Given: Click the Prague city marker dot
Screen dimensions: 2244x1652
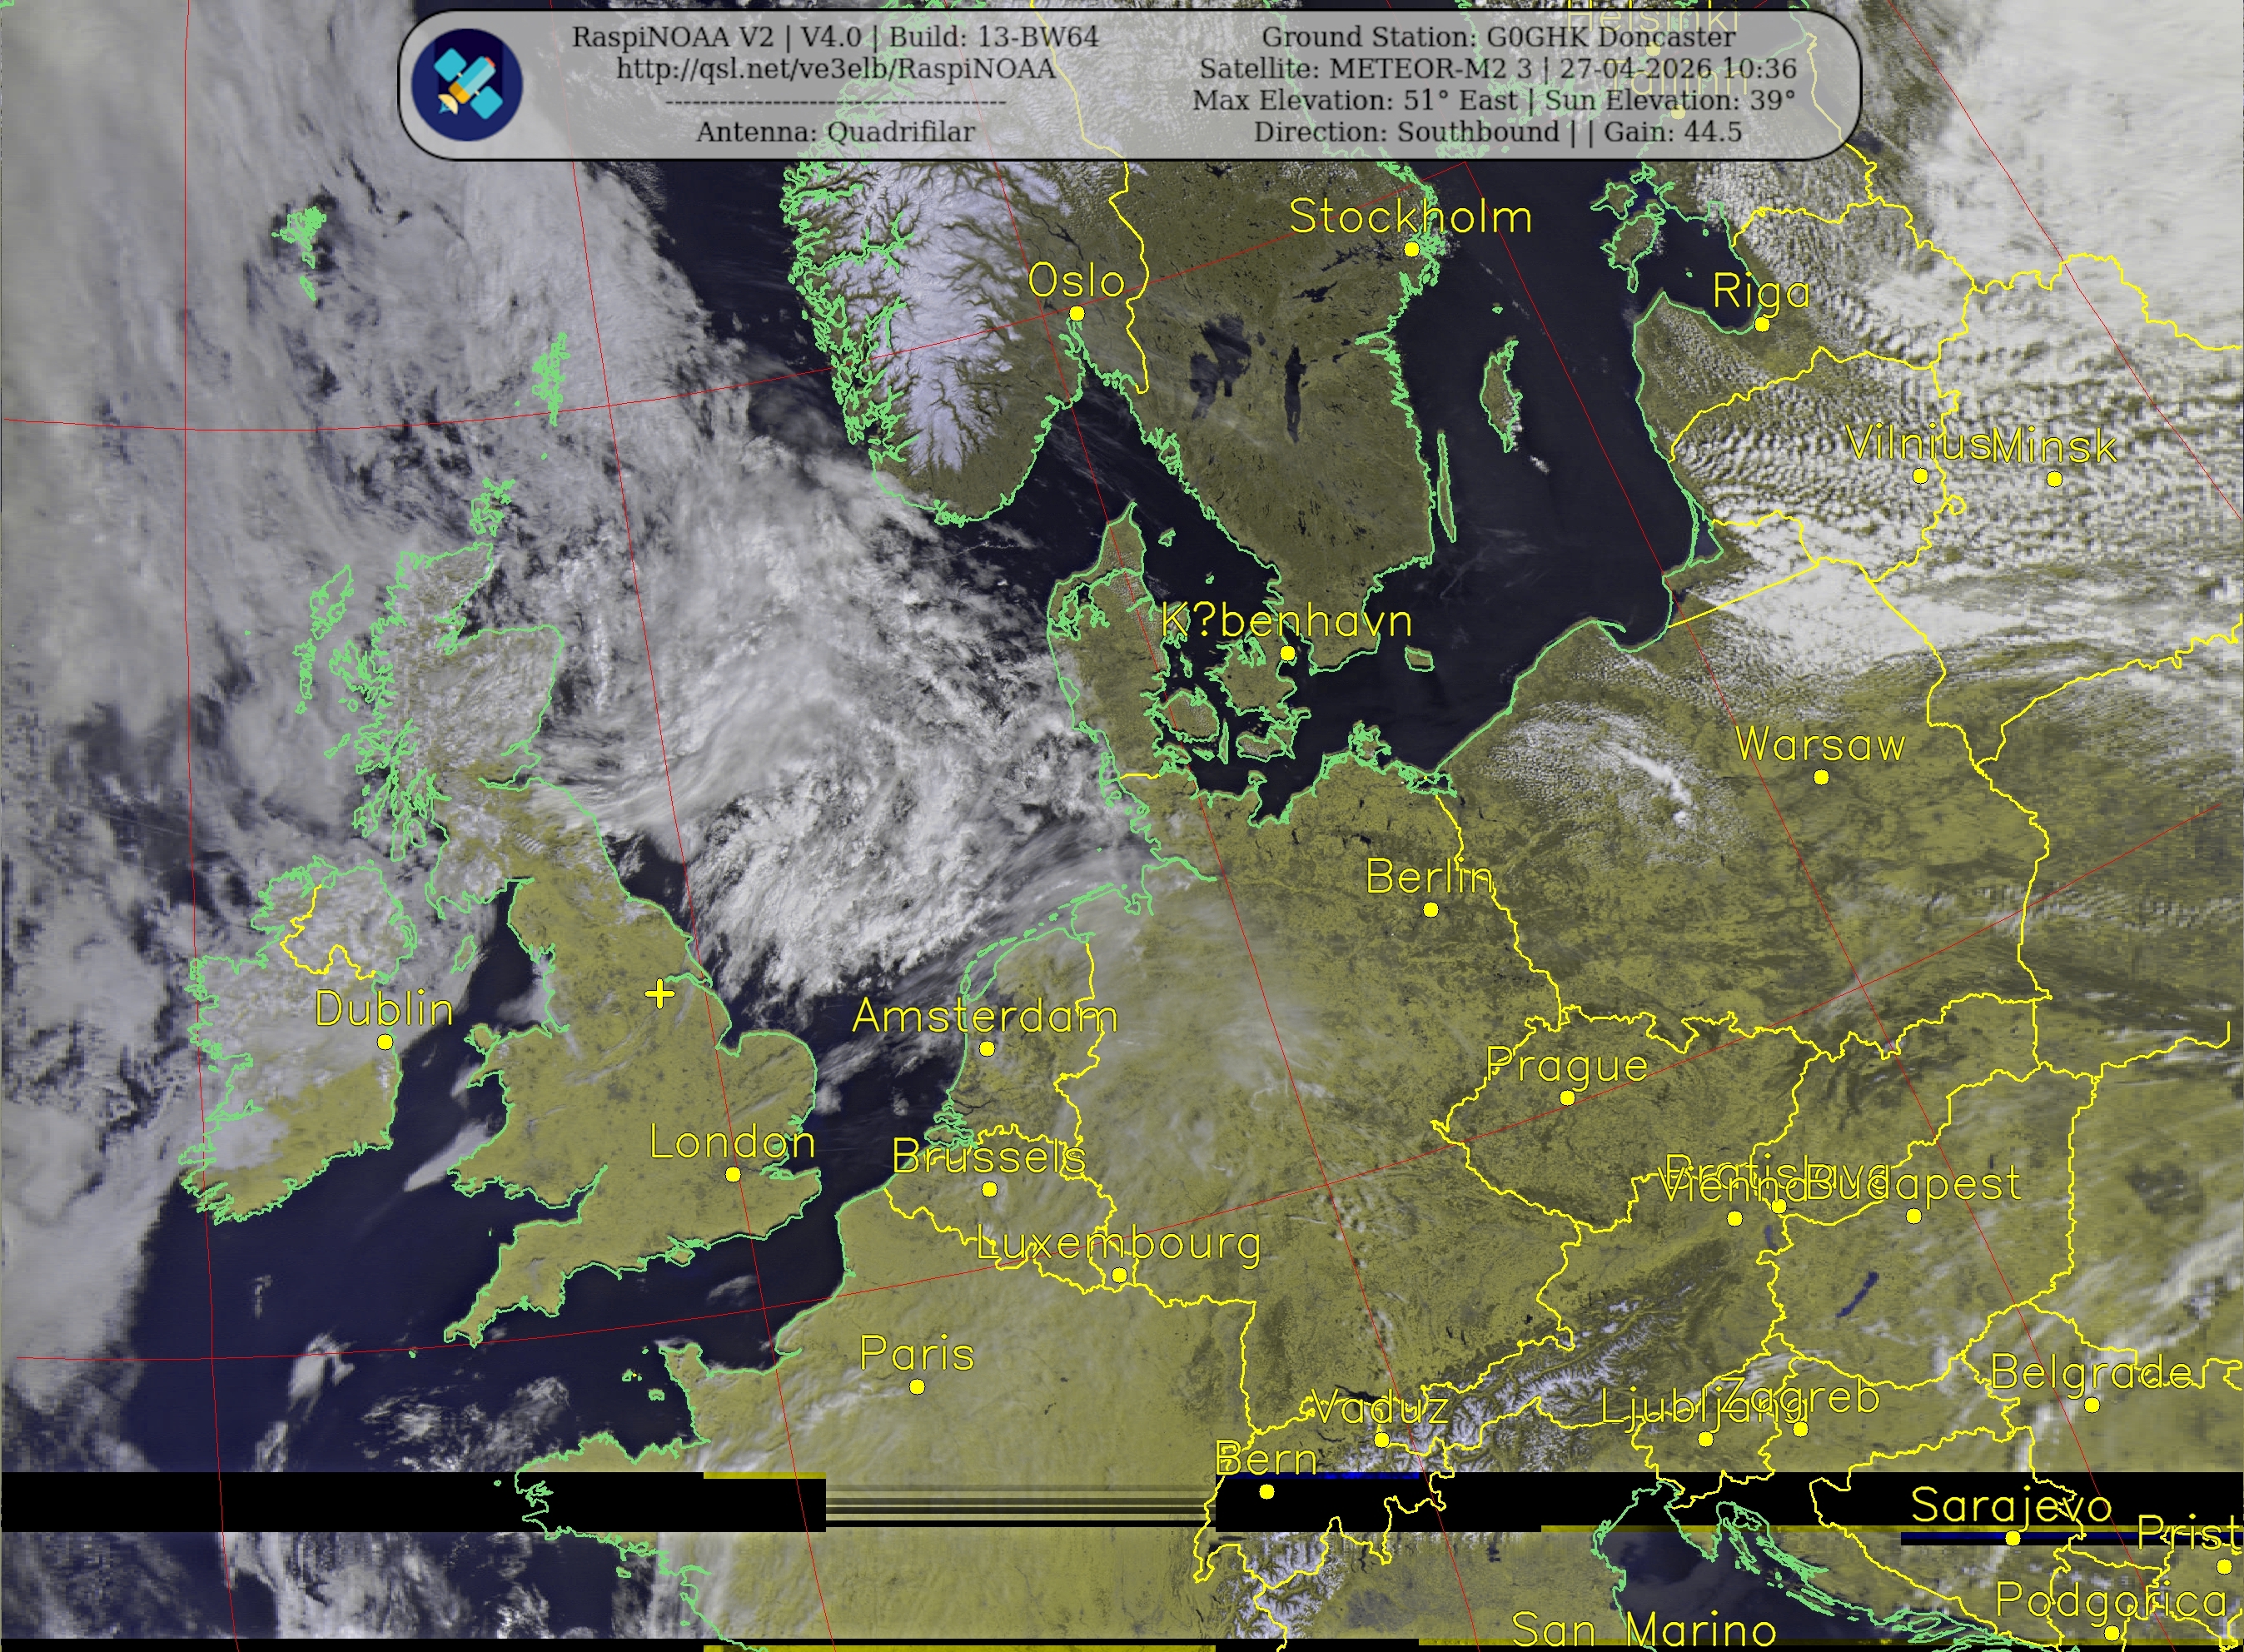Looking at the screenshot, I should click(1567, 1097).
